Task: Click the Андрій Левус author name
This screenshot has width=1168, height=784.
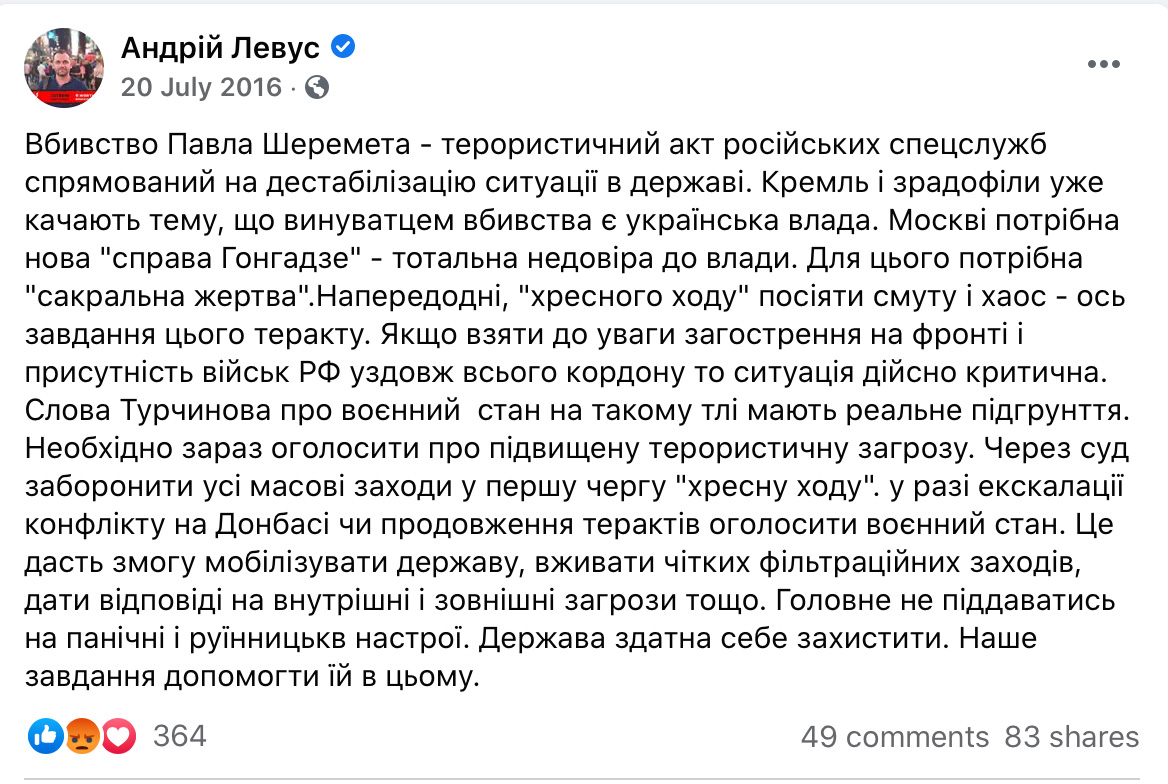Action: [x=220, y=48]
